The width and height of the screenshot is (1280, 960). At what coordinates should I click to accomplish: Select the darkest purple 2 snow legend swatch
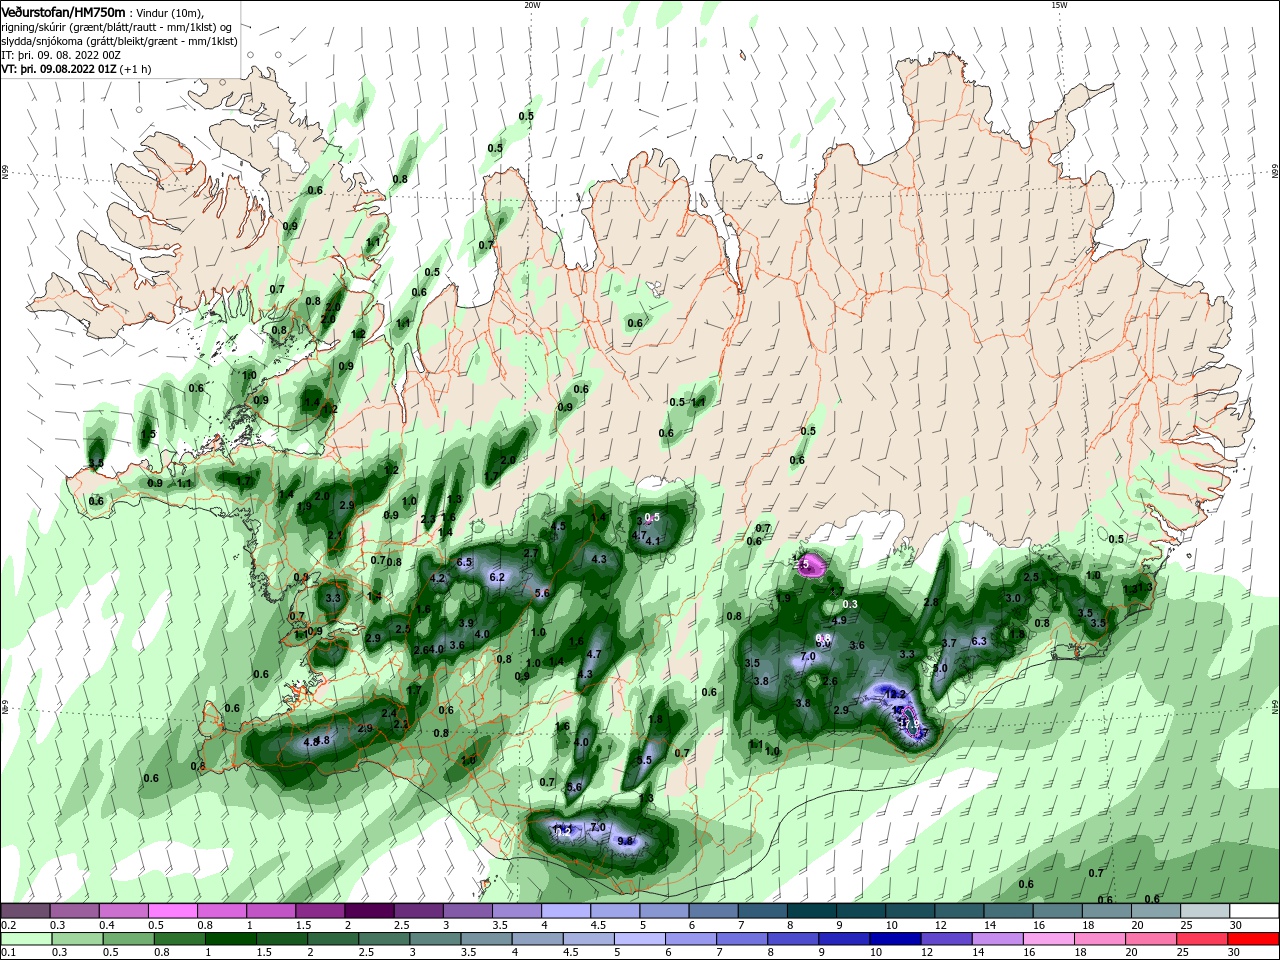[369, 911]
